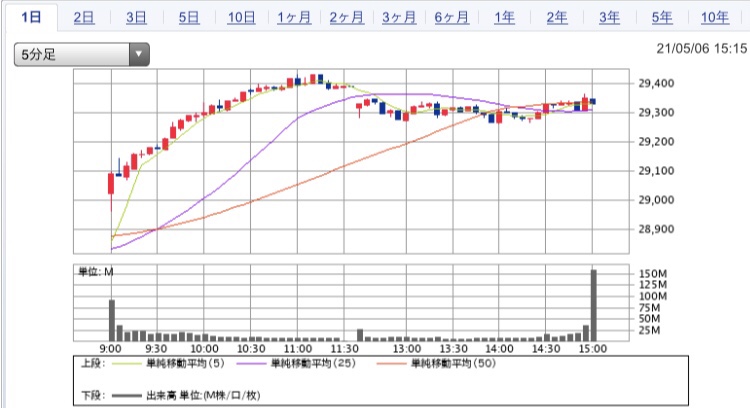Click the 13:00 time axis label

[407, 349]
